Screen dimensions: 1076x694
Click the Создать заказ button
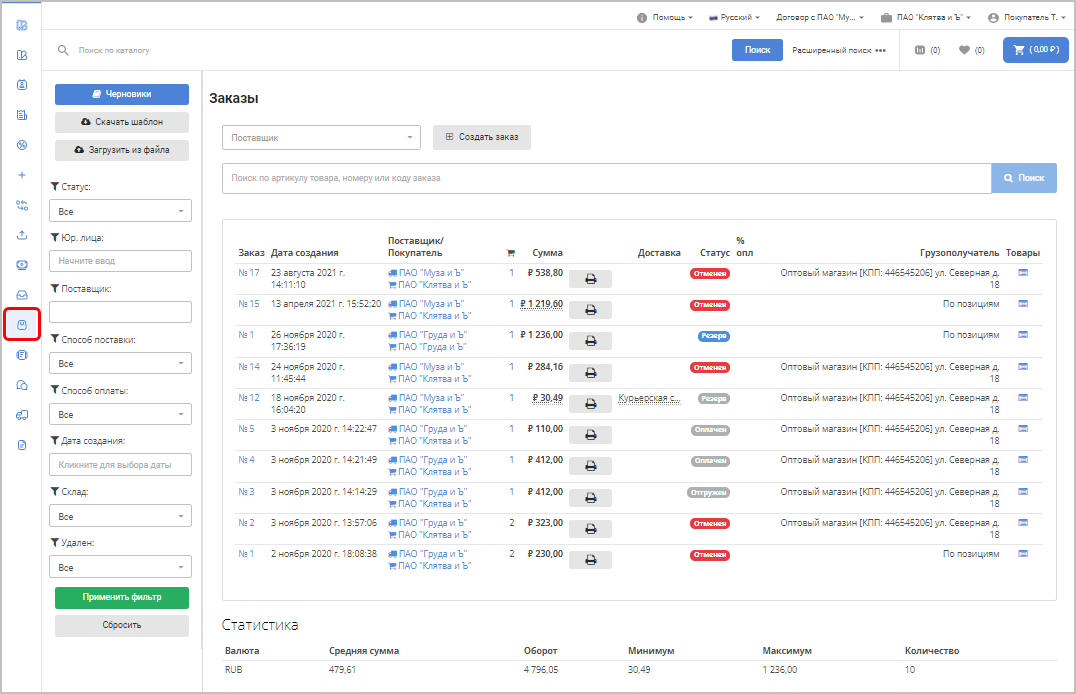pos(482,137)
